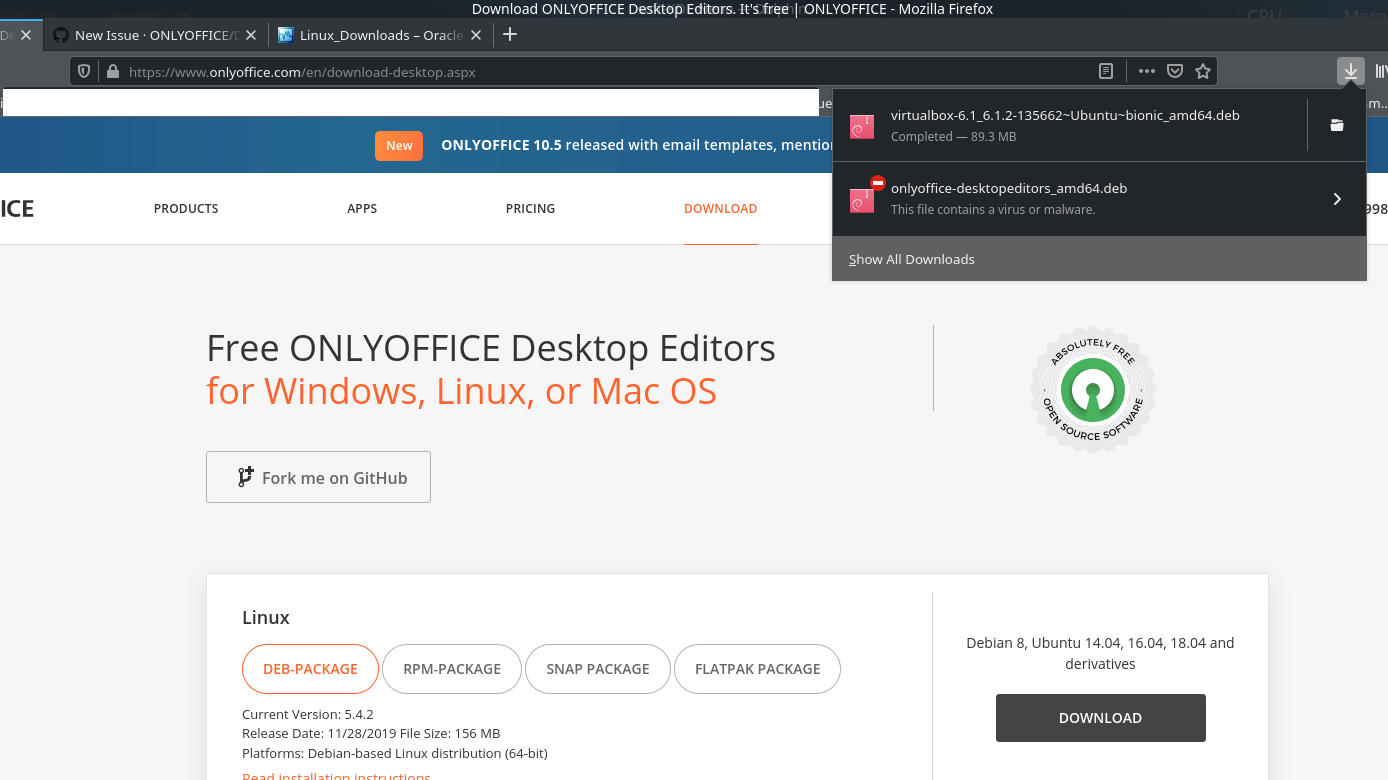Click the virtualbox deb file entry
The image size is (1388, 780).
click(1069, 125)
